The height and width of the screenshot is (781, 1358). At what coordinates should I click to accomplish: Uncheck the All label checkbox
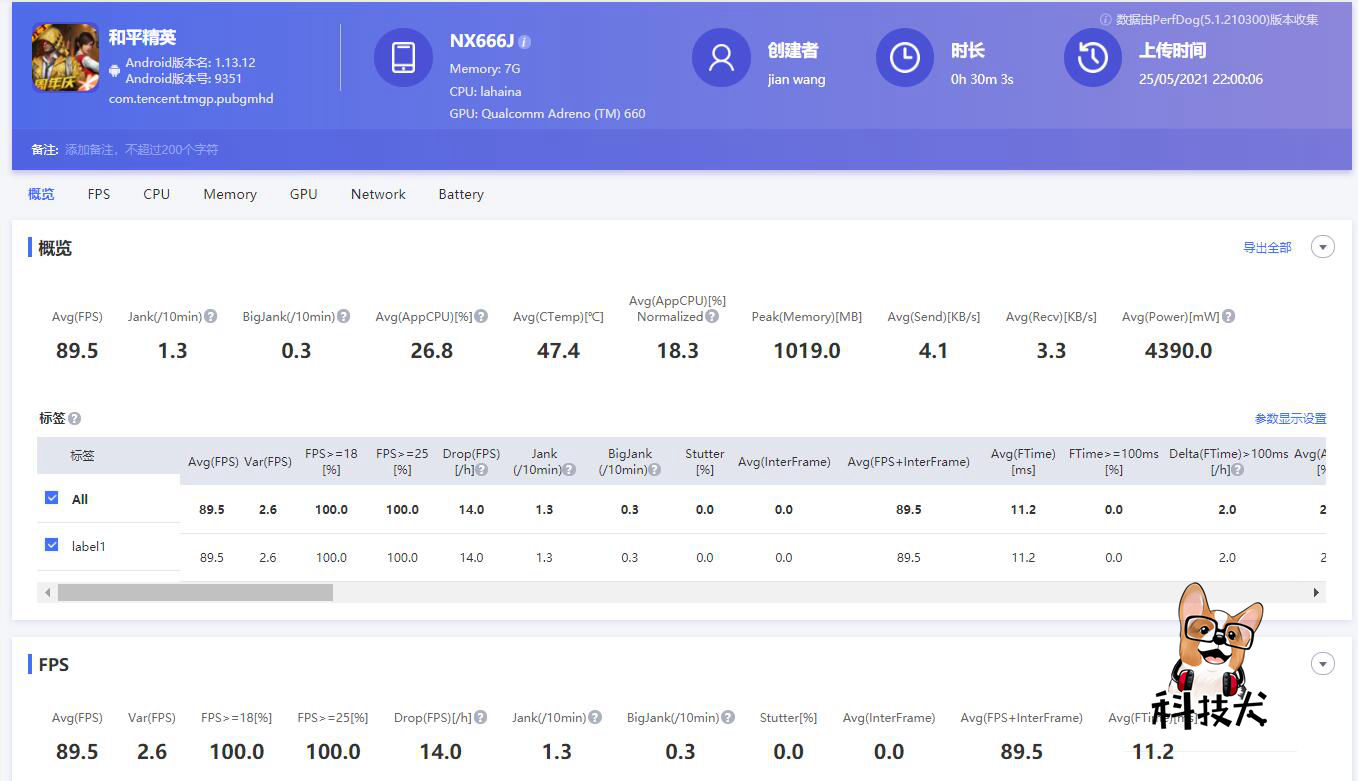(52, 498)
